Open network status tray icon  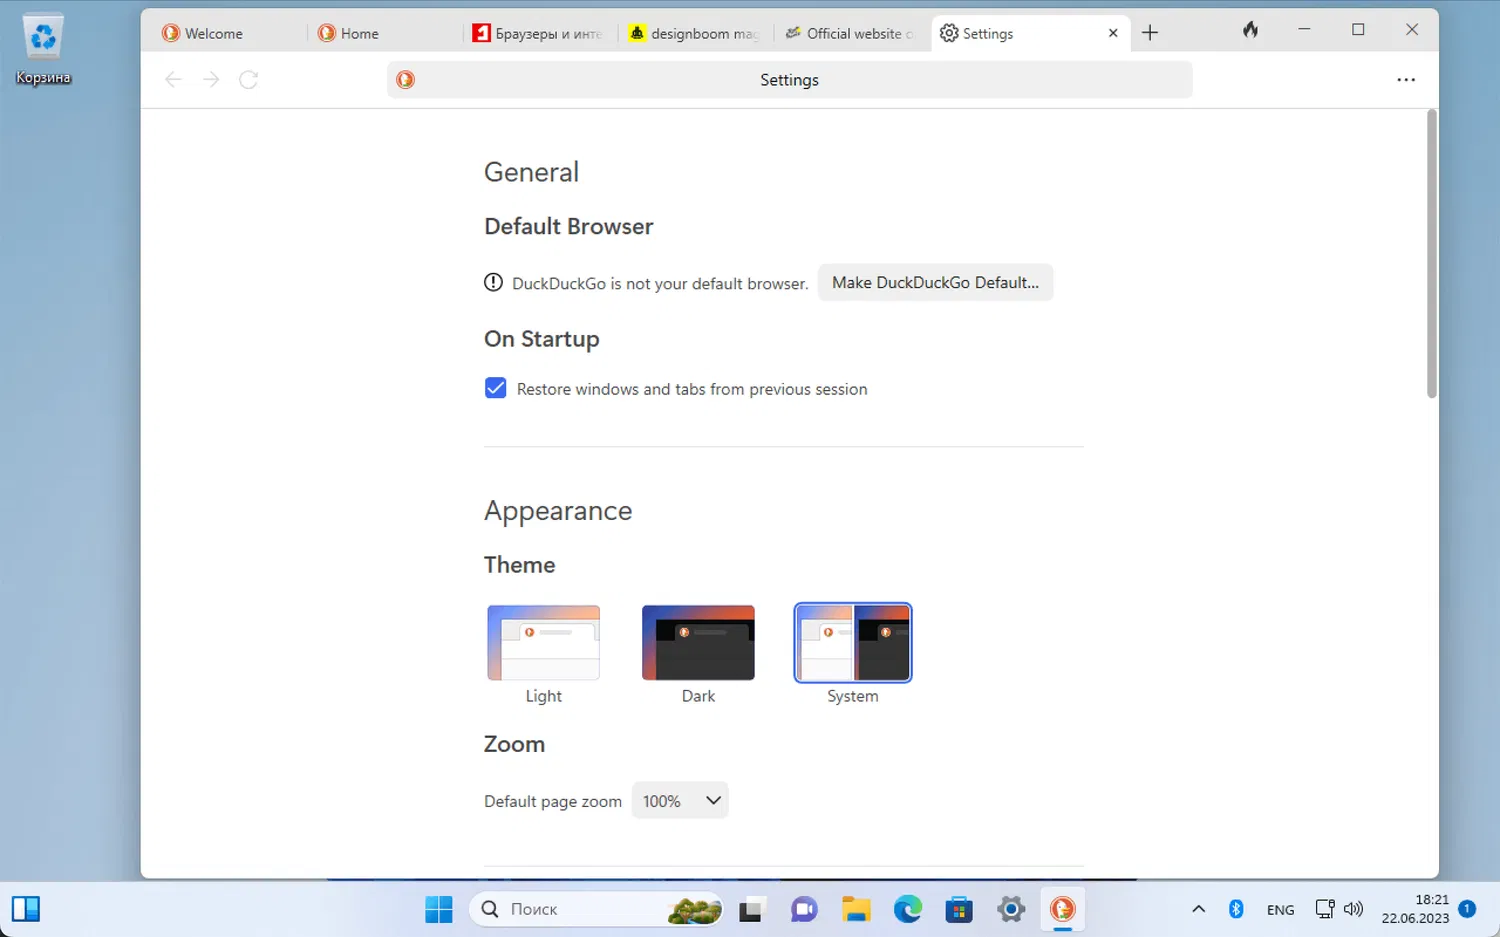click(1325, 909)
